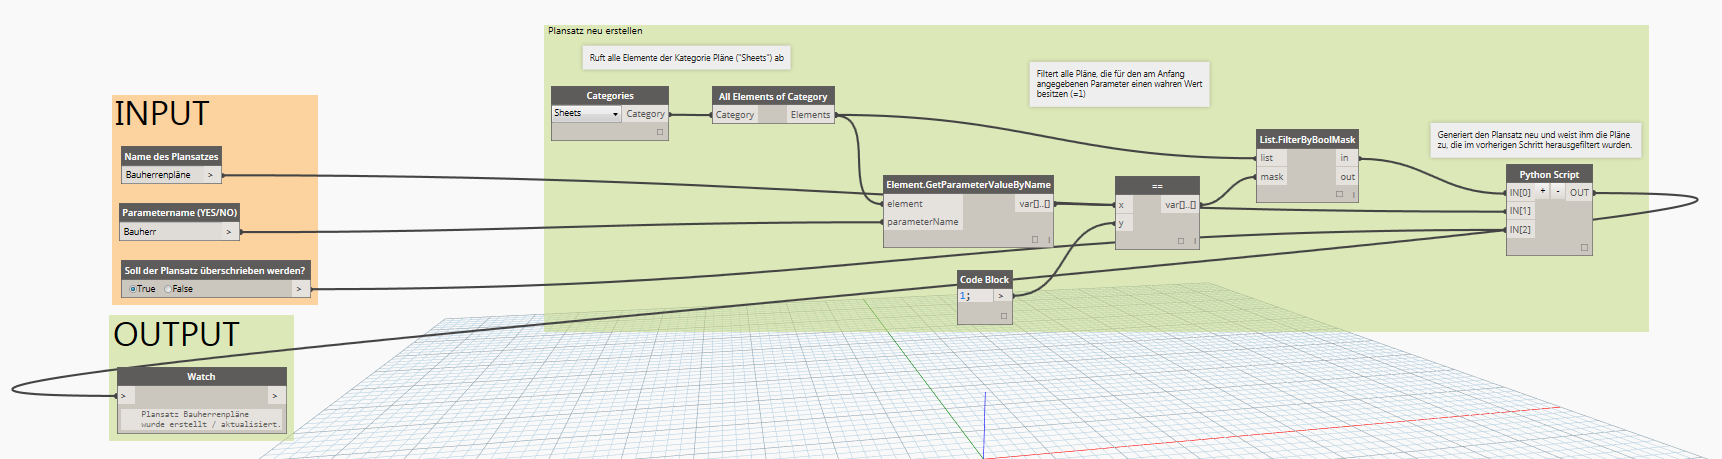Click the Watch node's output port arrow
This screenshot has height=459, width=1722.
point(275,396)
